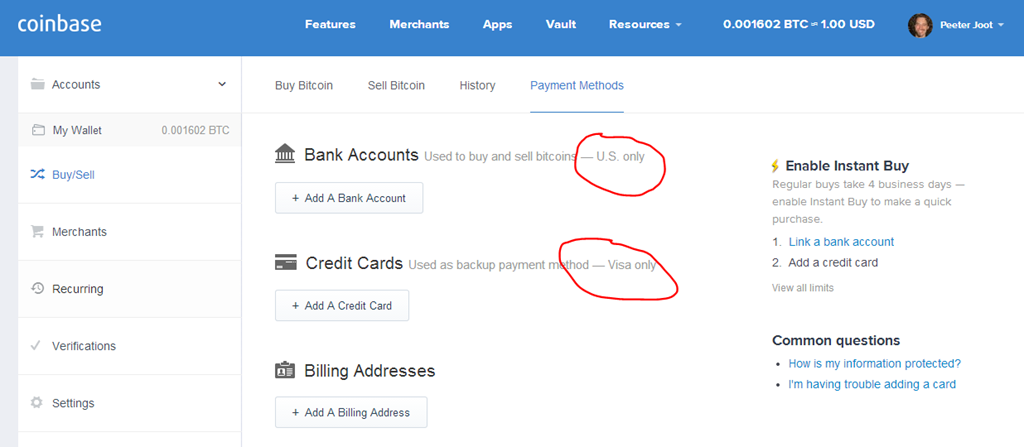Switch to the Sell Bitcoin tab
Image resolution: width=1024 pixels, height=447 pixels.
[396, 85]
